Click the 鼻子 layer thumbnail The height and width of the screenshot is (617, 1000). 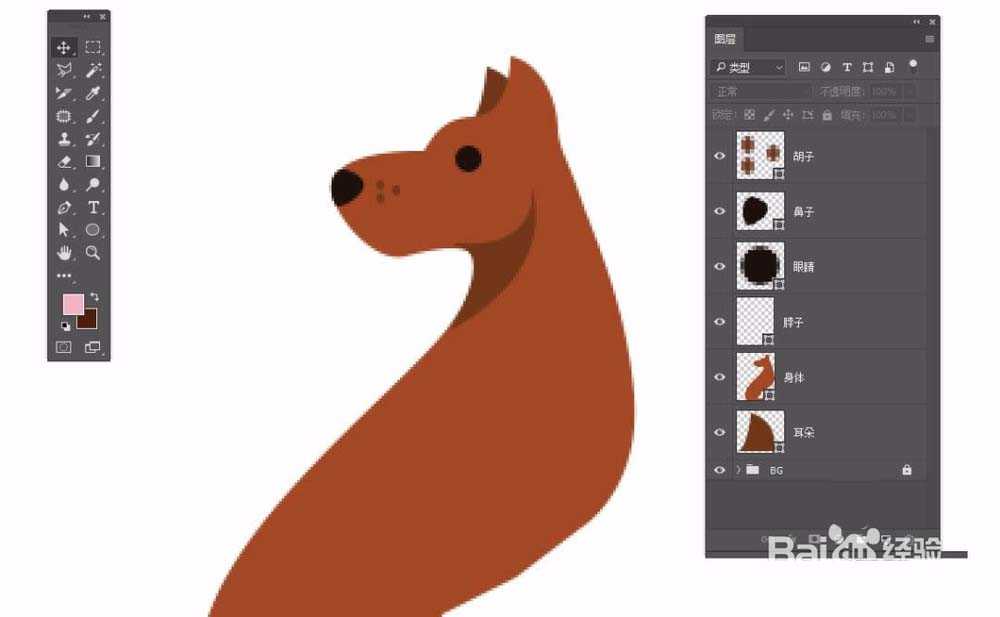pyautogui.click(x=756, y=211)
